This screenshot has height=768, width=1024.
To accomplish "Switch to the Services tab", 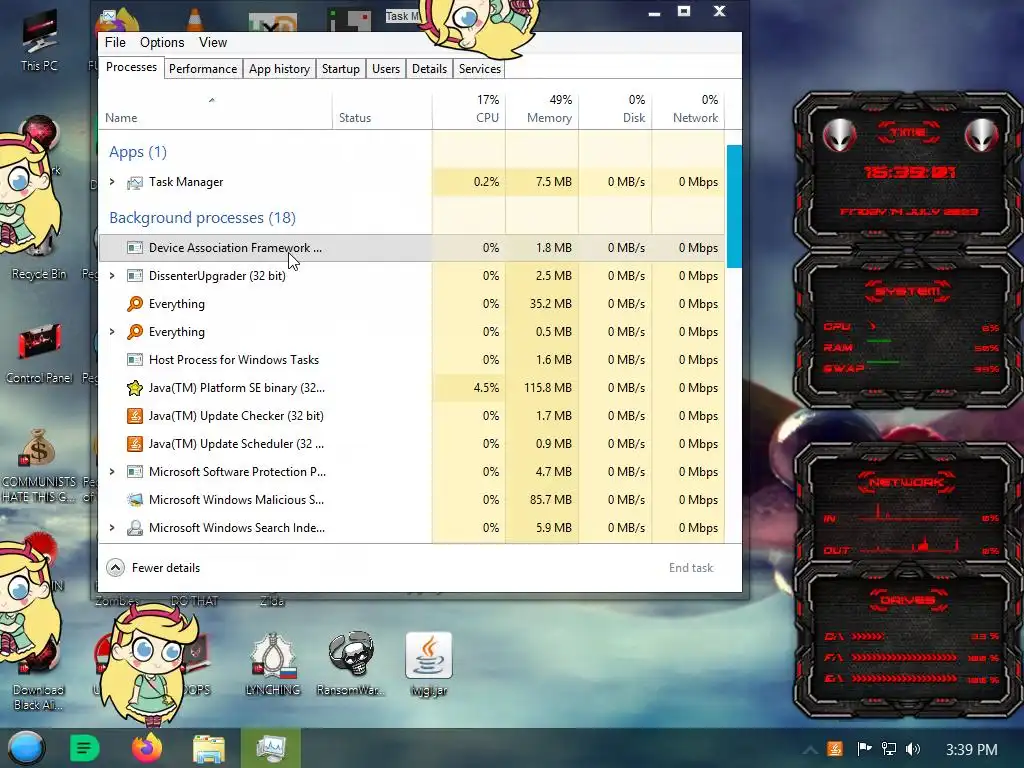I will pyautogui.click(x=479, y=69).
